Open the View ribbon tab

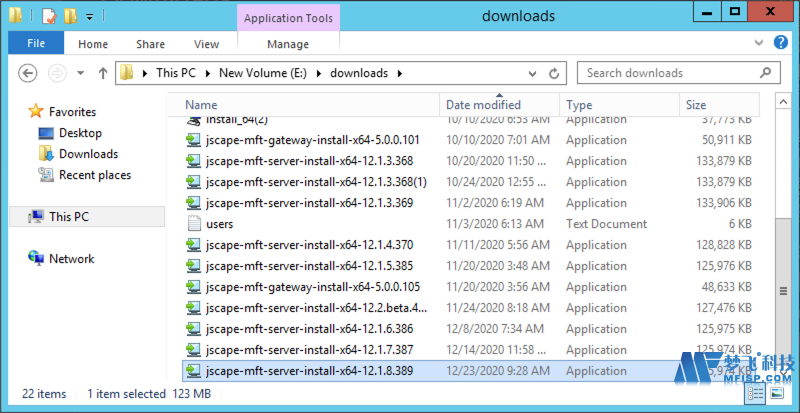207,44
